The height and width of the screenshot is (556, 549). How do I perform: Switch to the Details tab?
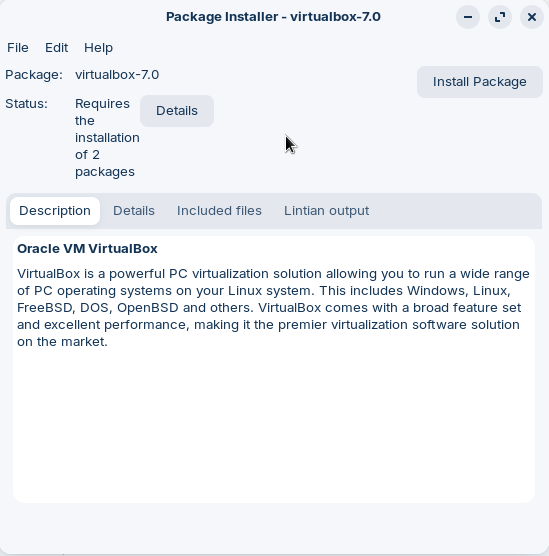point(134,211)
